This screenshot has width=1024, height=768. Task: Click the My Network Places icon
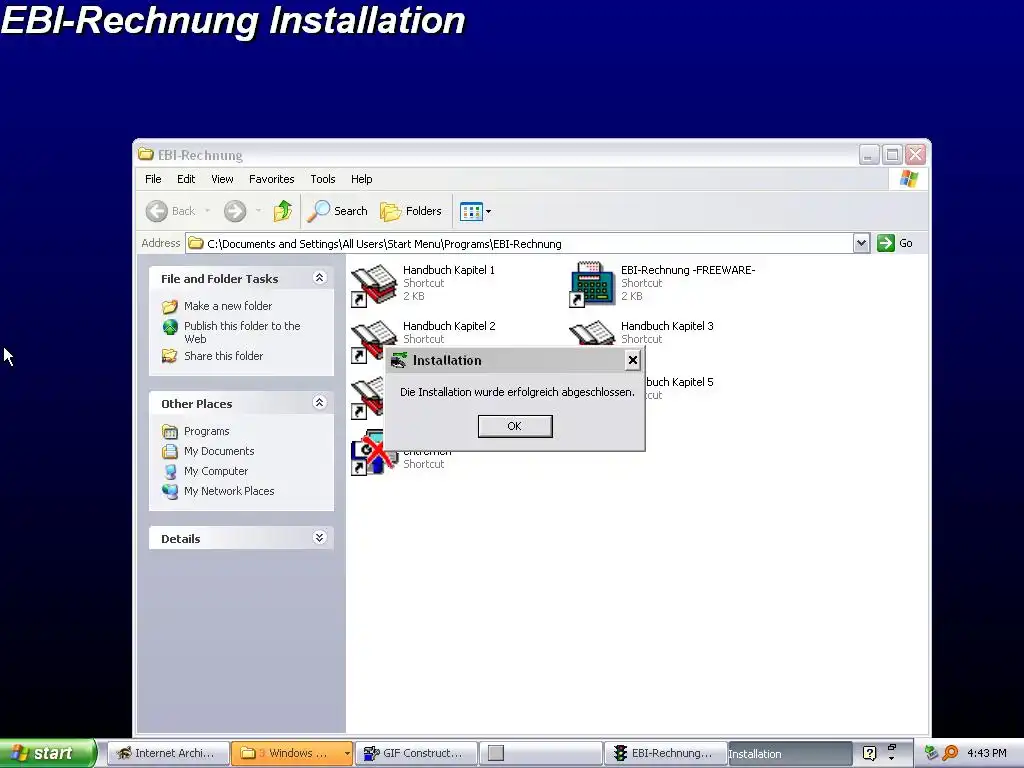point(170,491)
